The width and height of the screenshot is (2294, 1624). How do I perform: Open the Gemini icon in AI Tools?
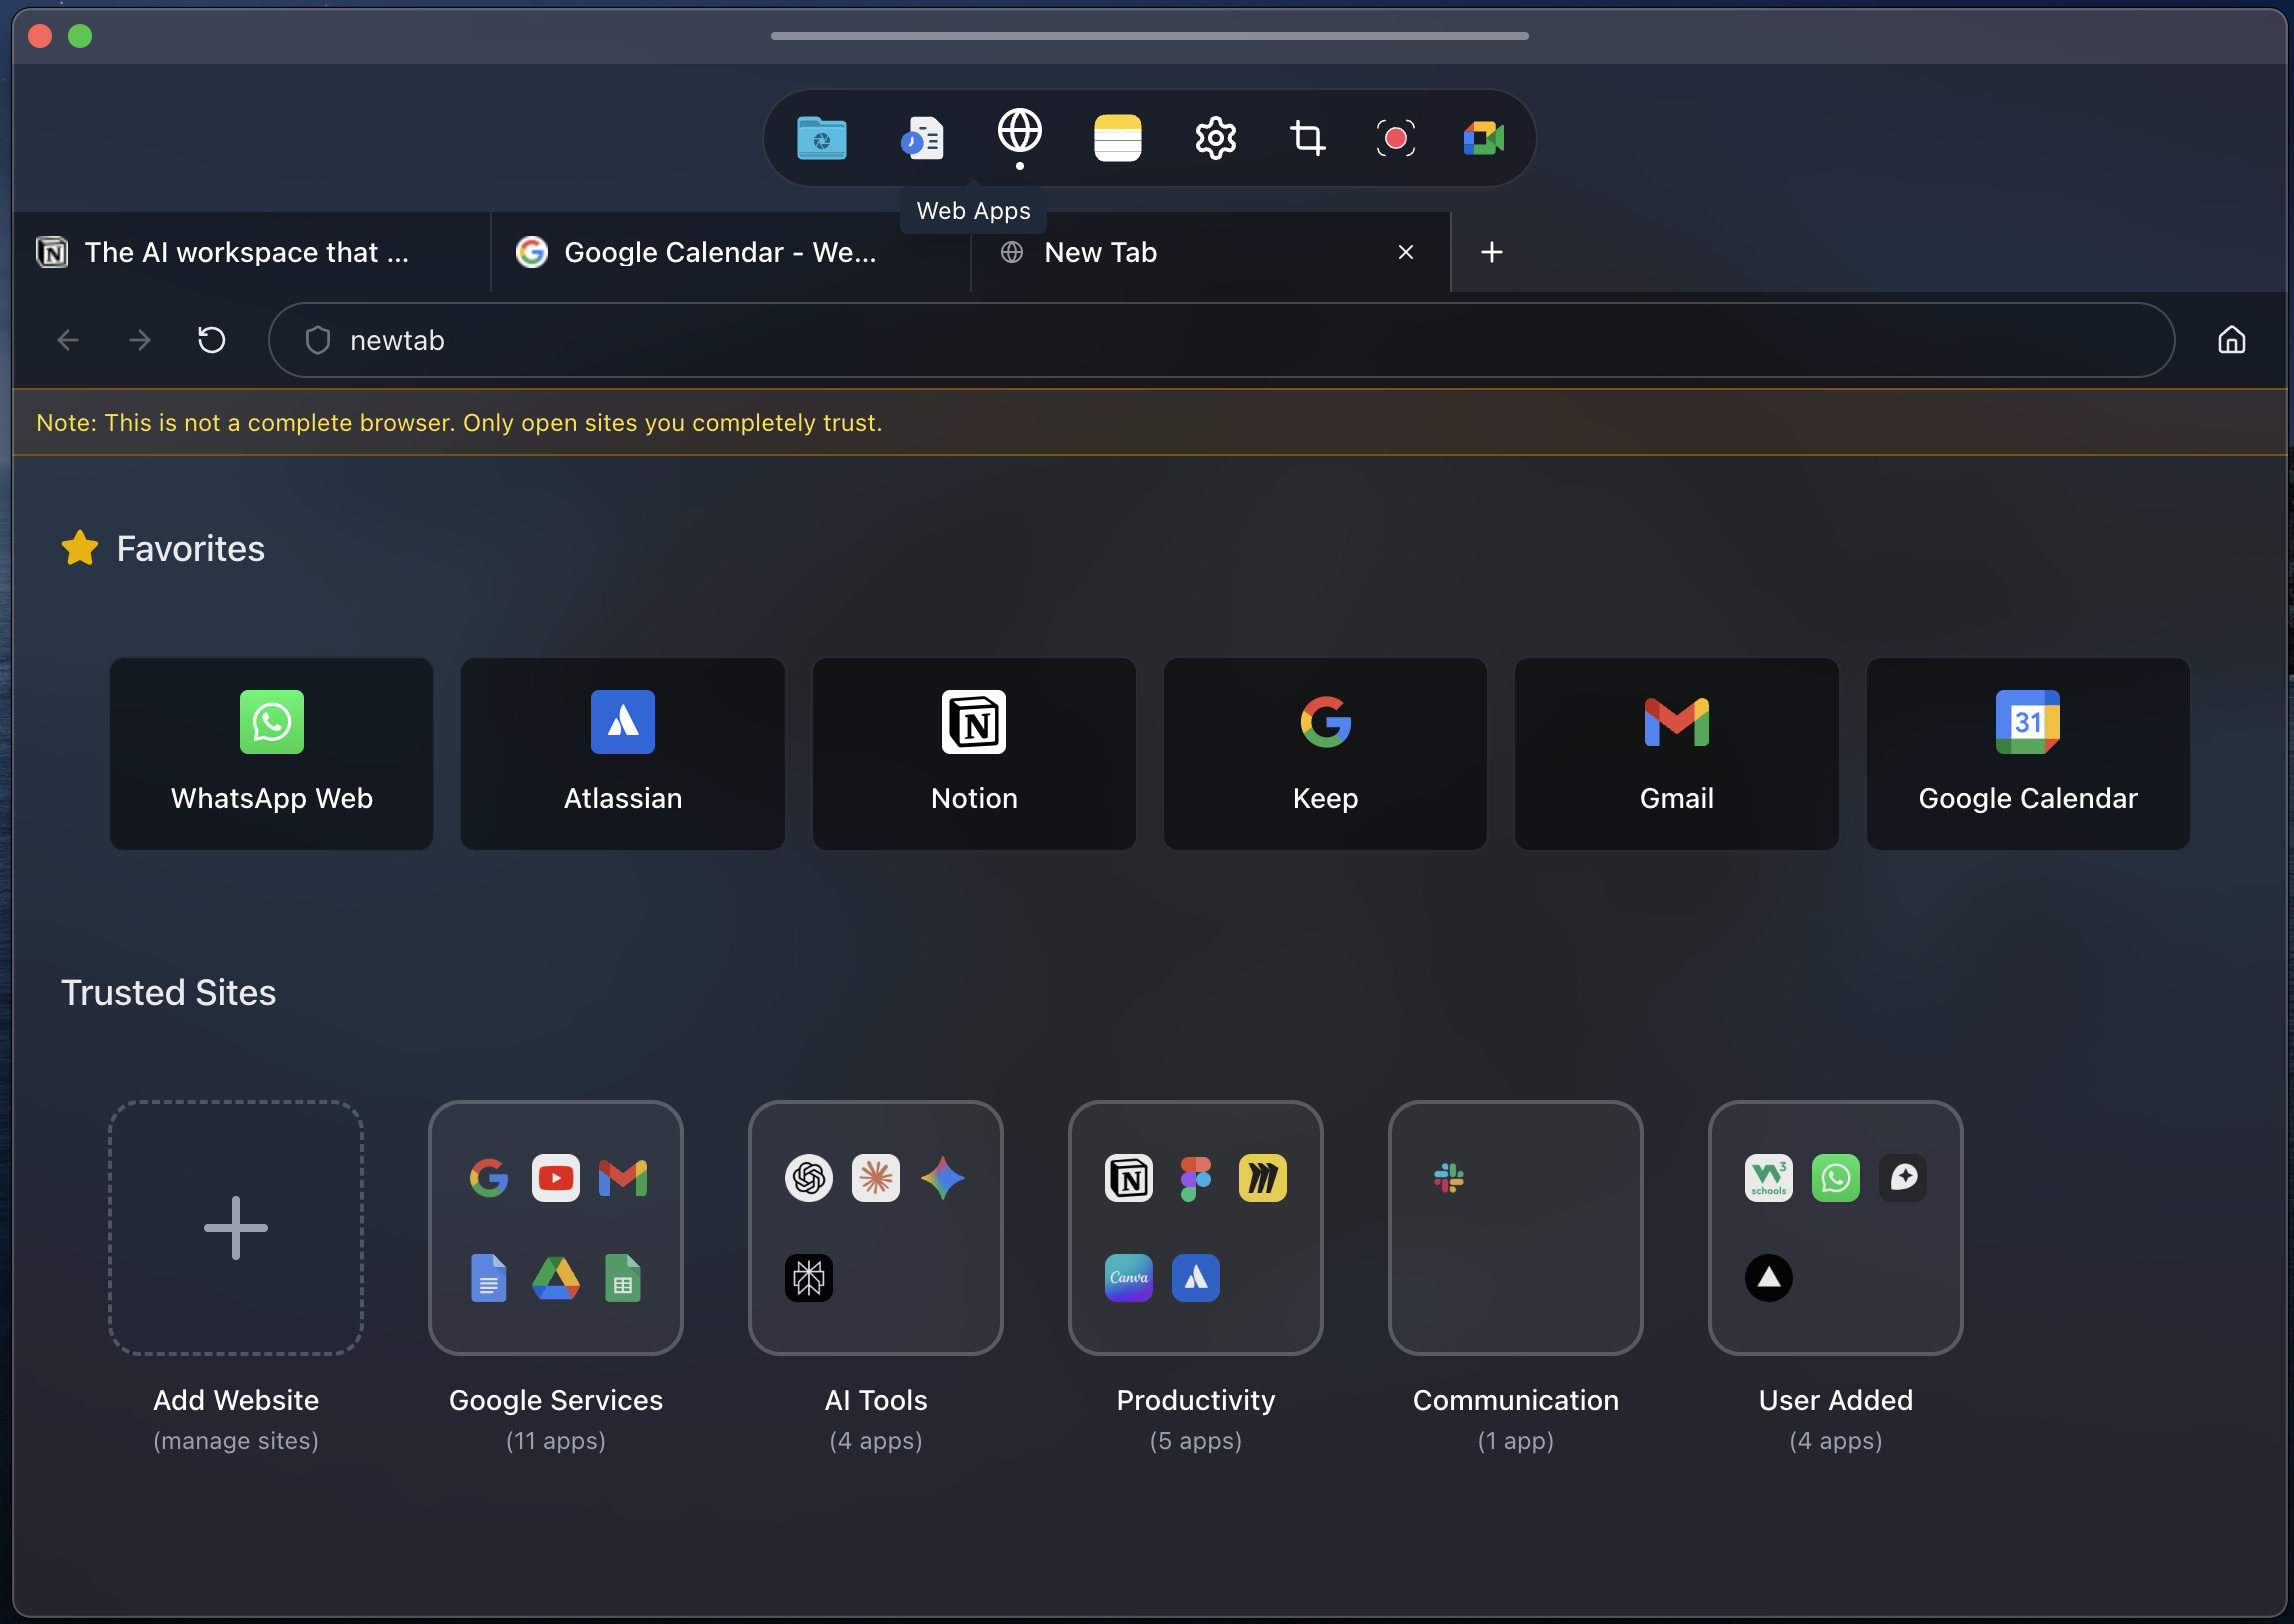[x=943, y=1178]
